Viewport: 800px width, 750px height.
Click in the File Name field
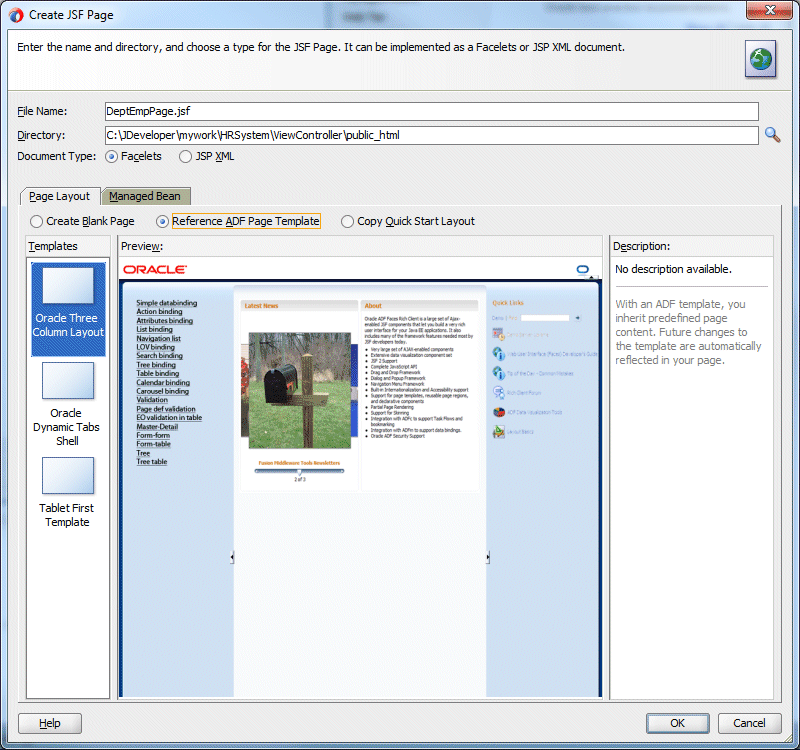432,111
